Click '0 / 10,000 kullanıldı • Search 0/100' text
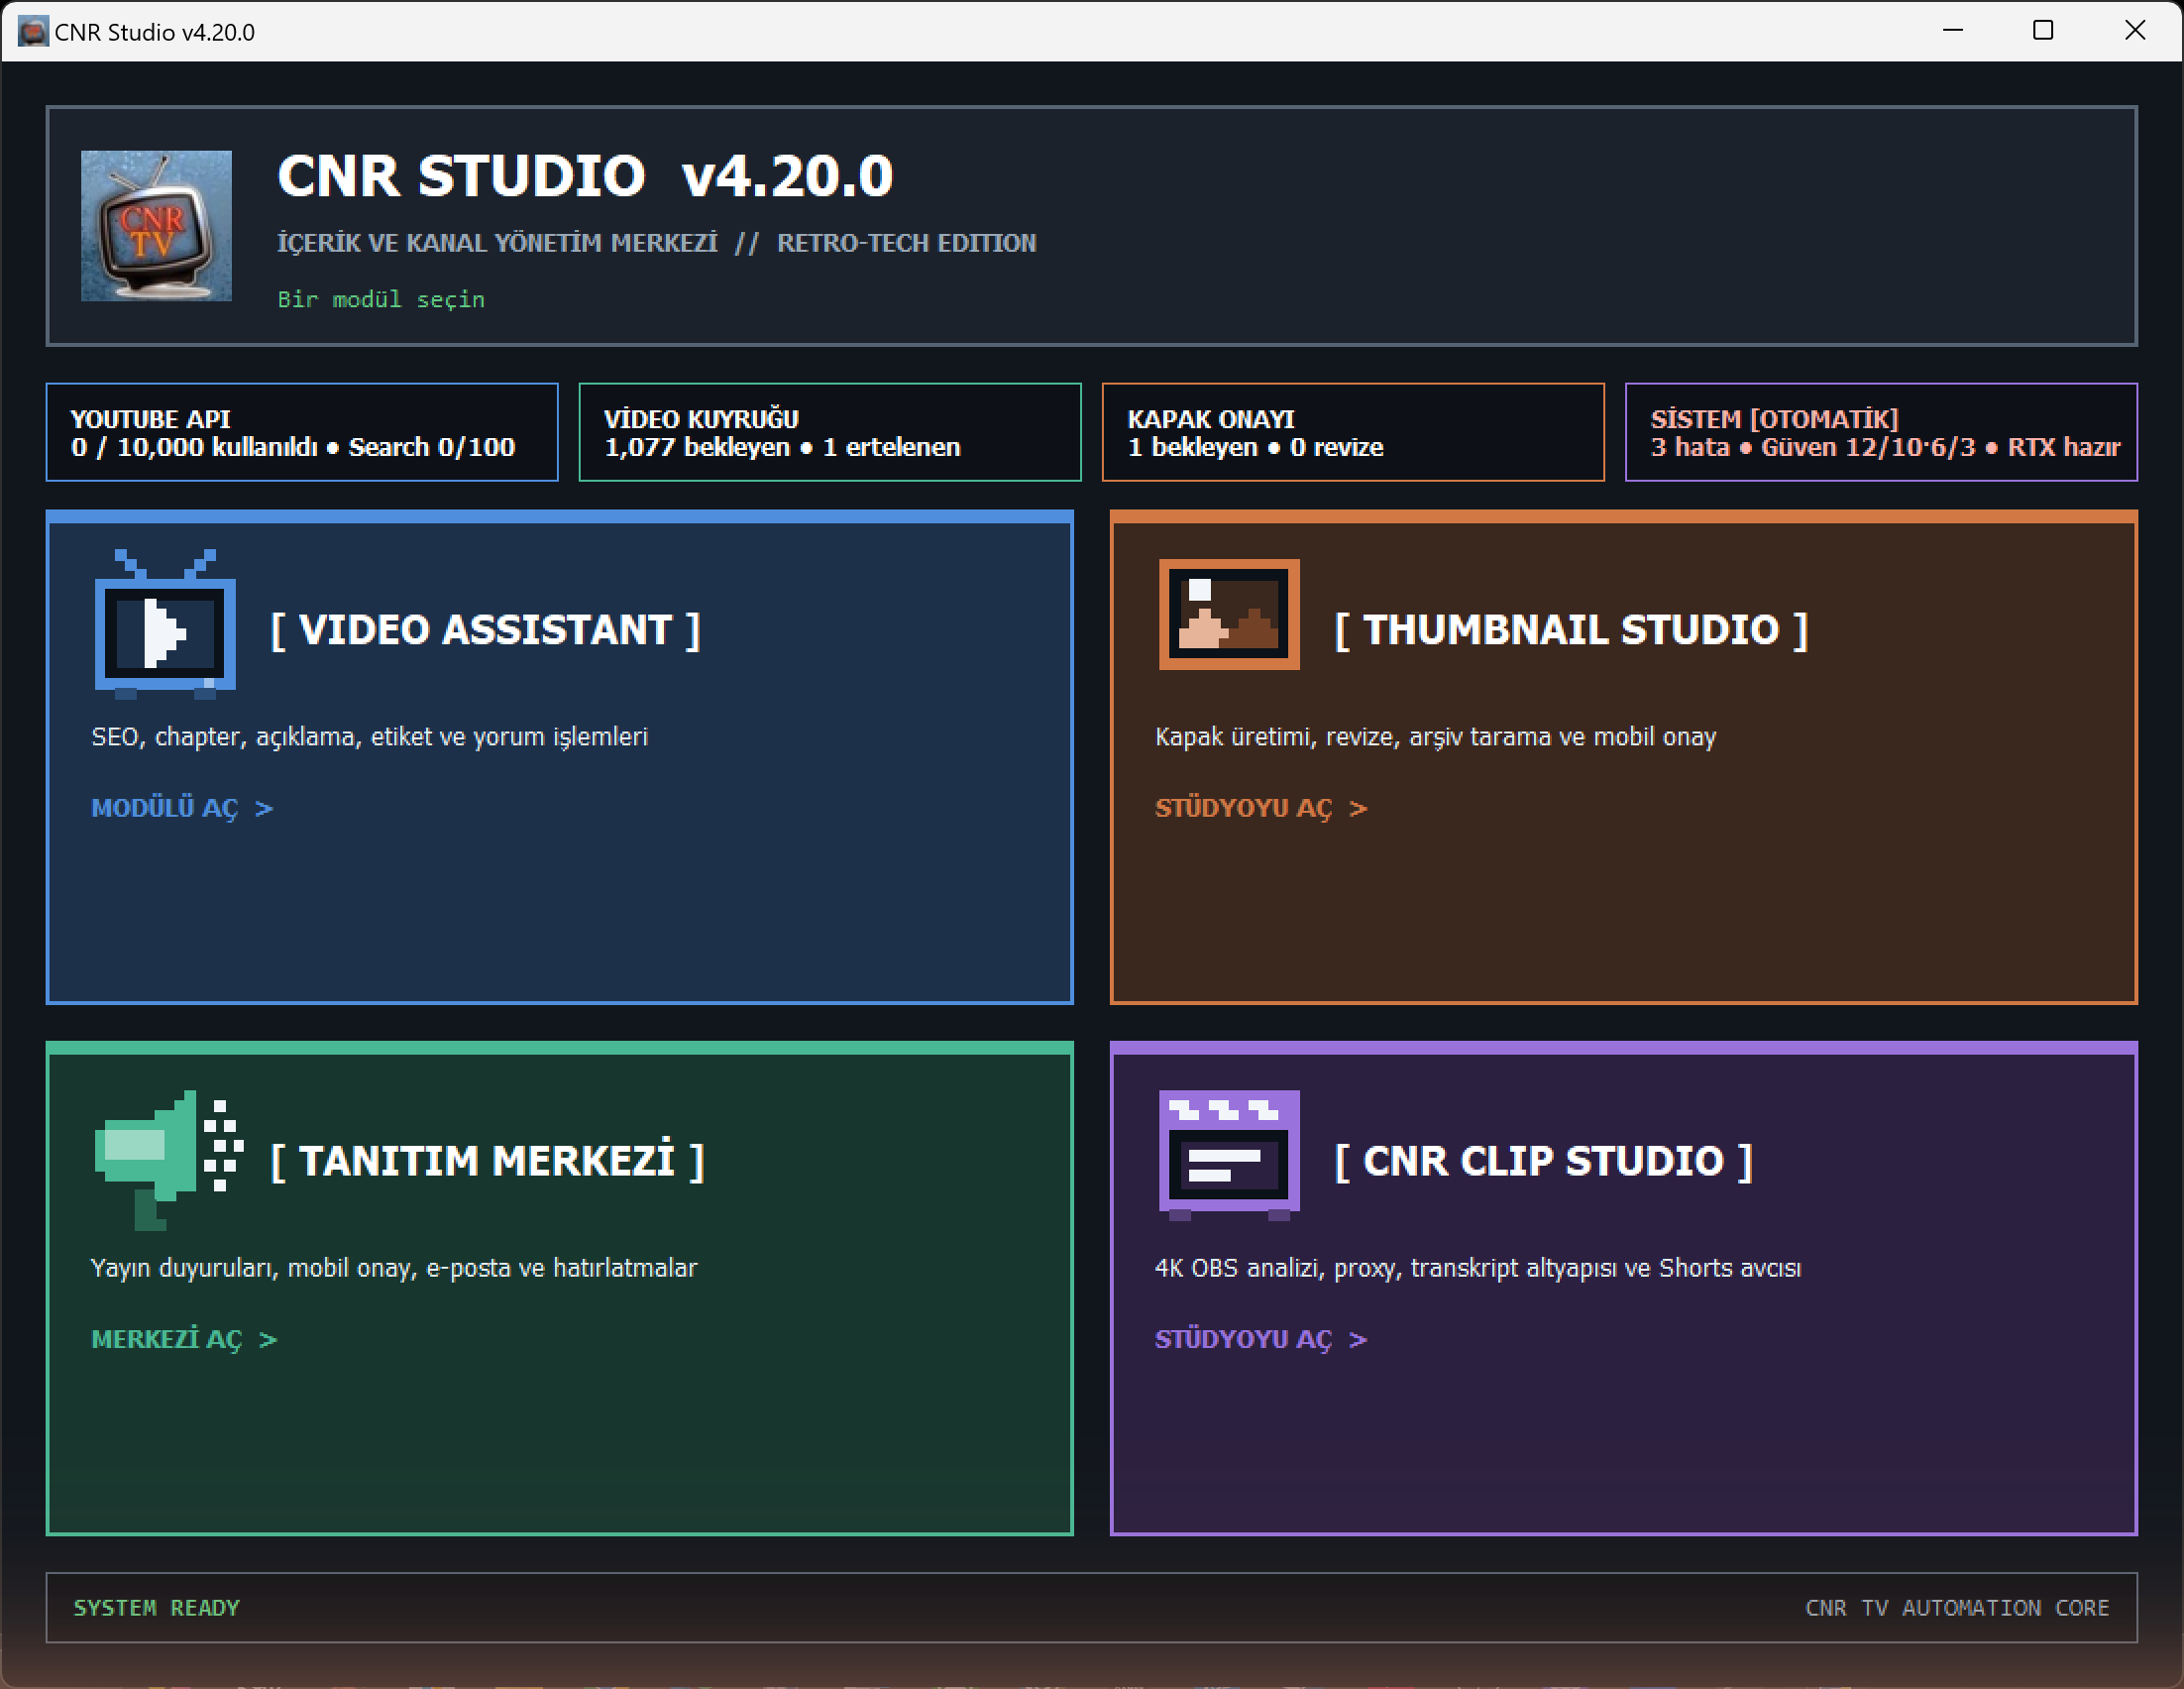Viewport: 2184px width, 1689px height. tap(293, 447)
